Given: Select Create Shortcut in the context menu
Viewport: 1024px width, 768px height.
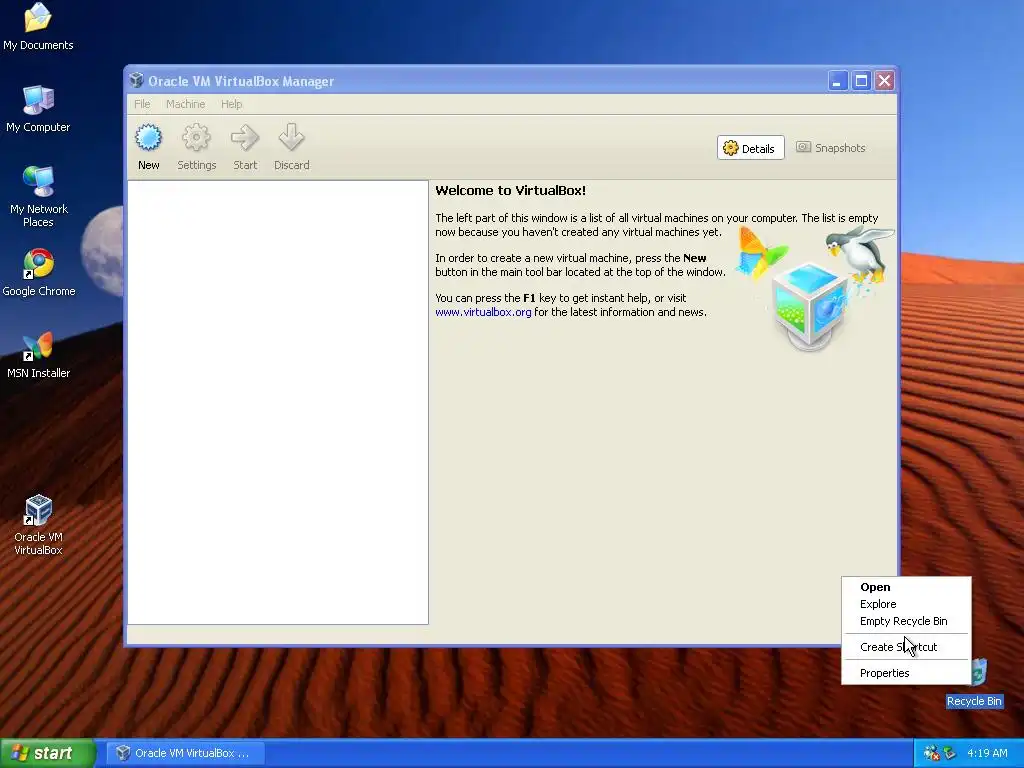Looking at the screenshot, I should click(x=906, y=647).
